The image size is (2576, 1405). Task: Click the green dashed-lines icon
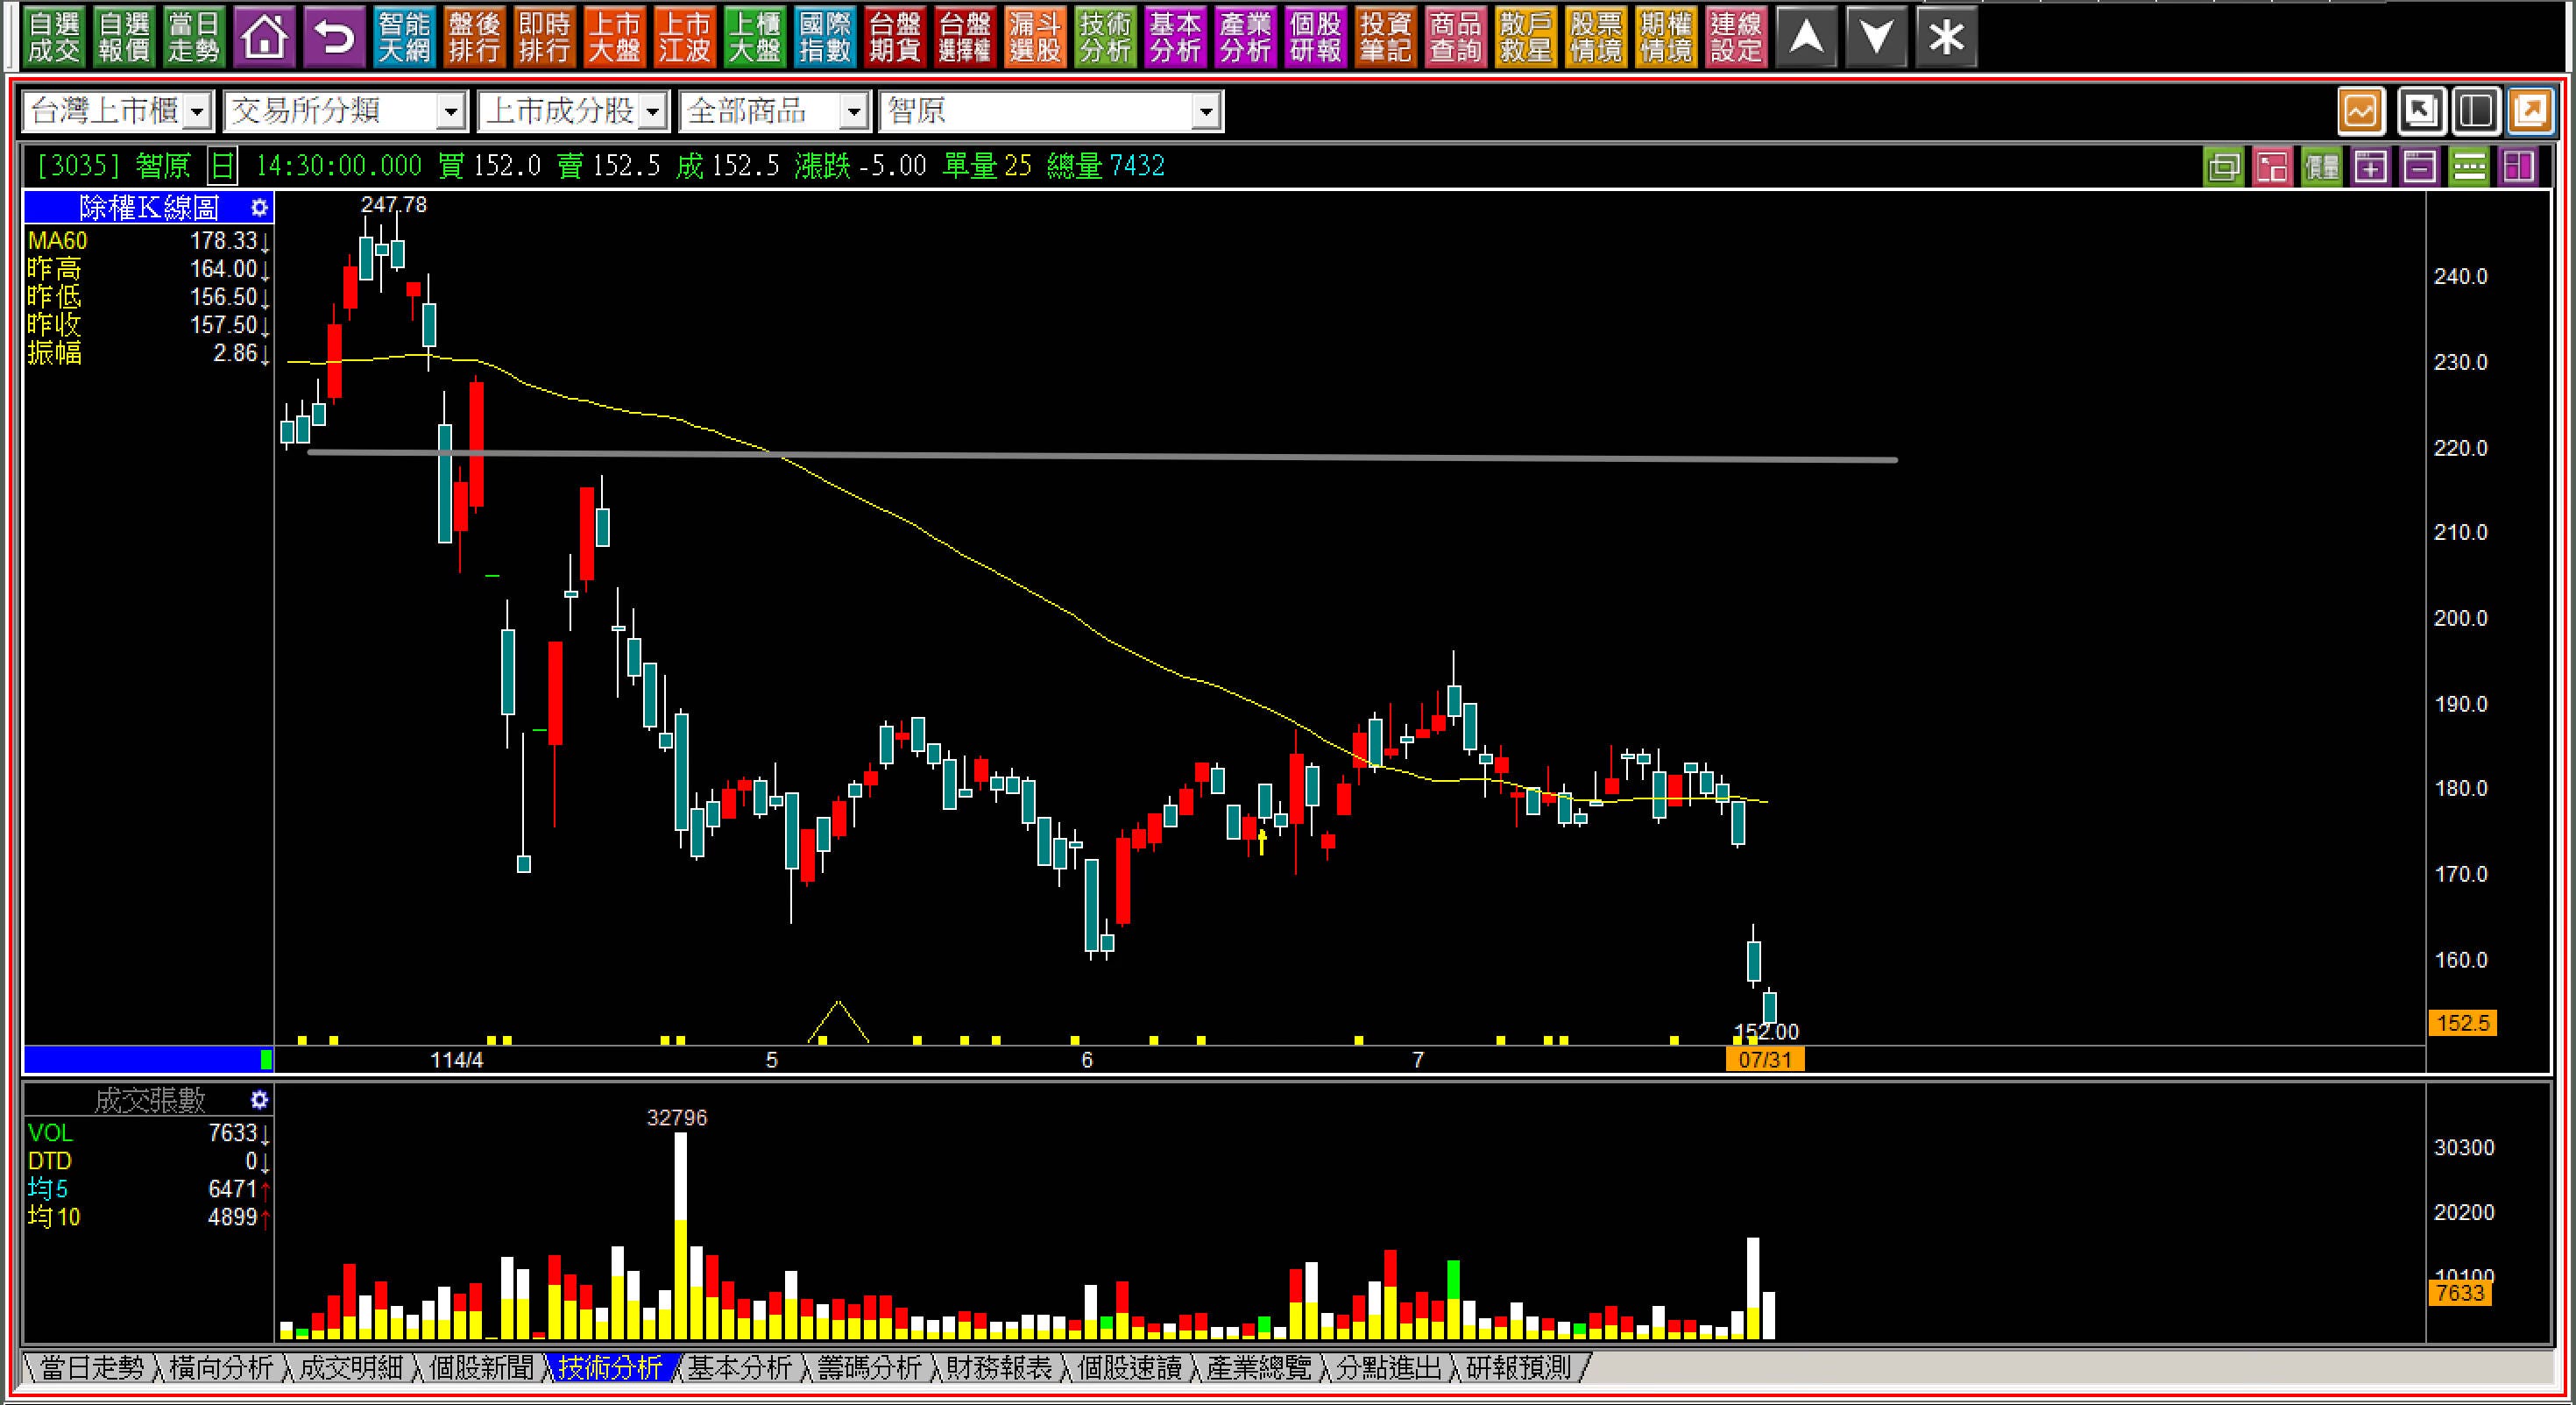click(x=2468, y=166)
